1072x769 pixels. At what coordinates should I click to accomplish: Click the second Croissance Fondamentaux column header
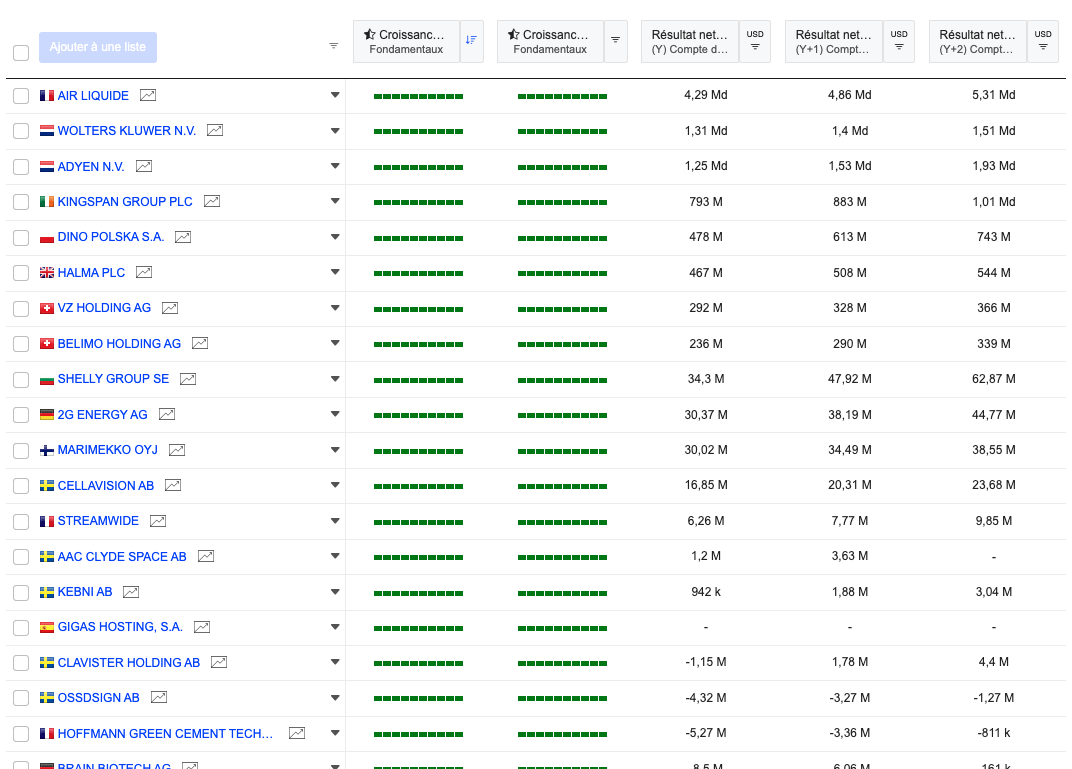pyautogui.click(x=550, y=41)
